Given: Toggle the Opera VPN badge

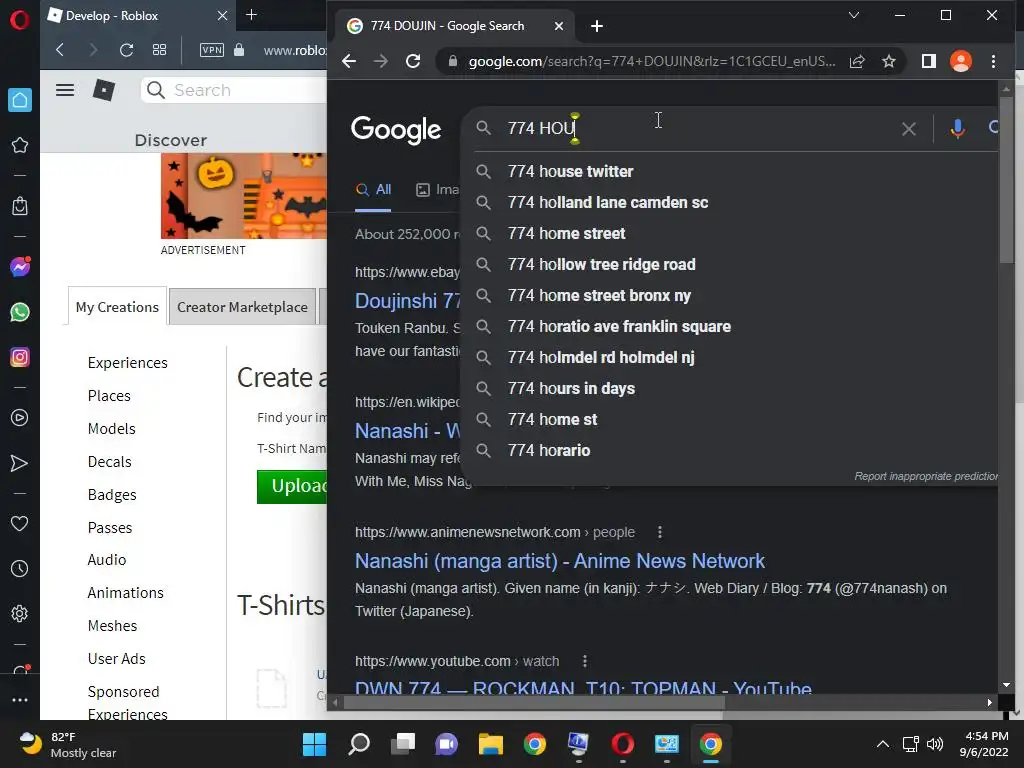Looking at the screenshot, I should [212, 50].
